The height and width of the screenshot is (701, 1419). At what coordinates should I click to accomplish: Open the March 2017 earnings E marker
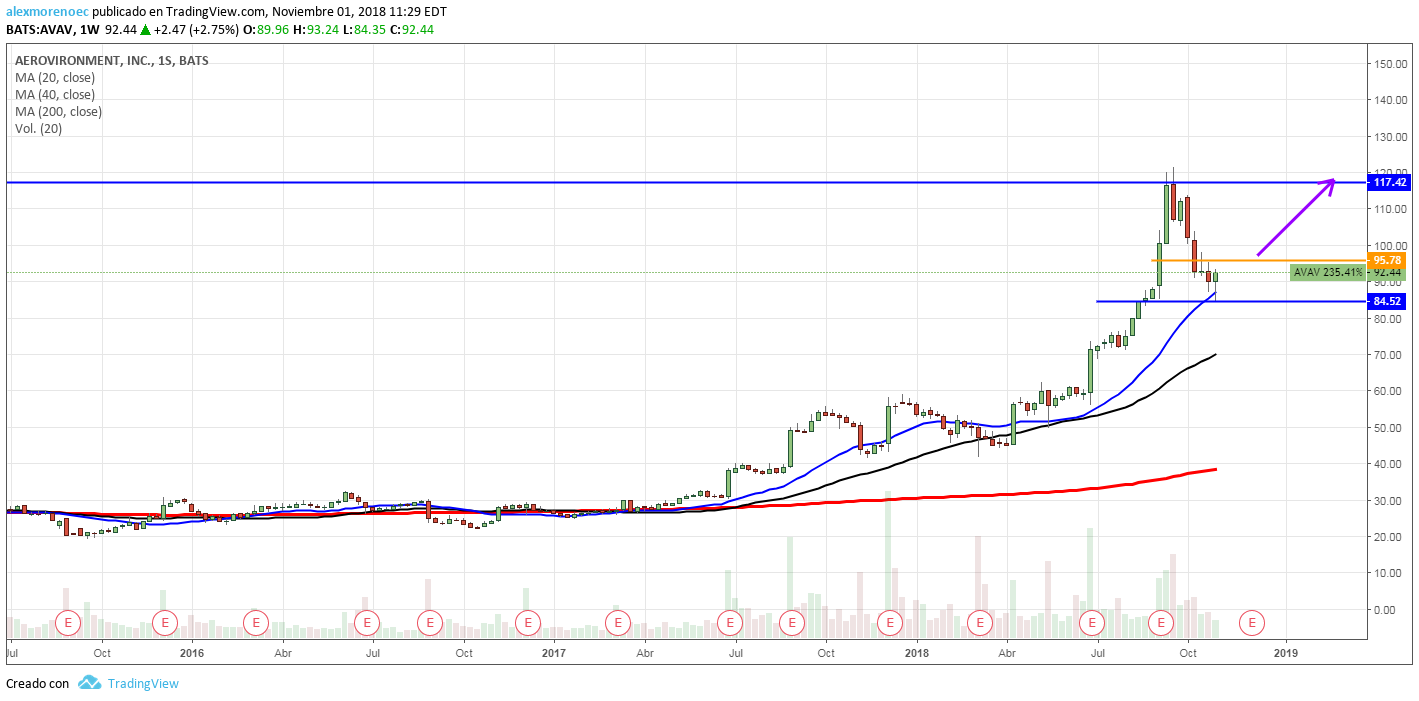618,622
